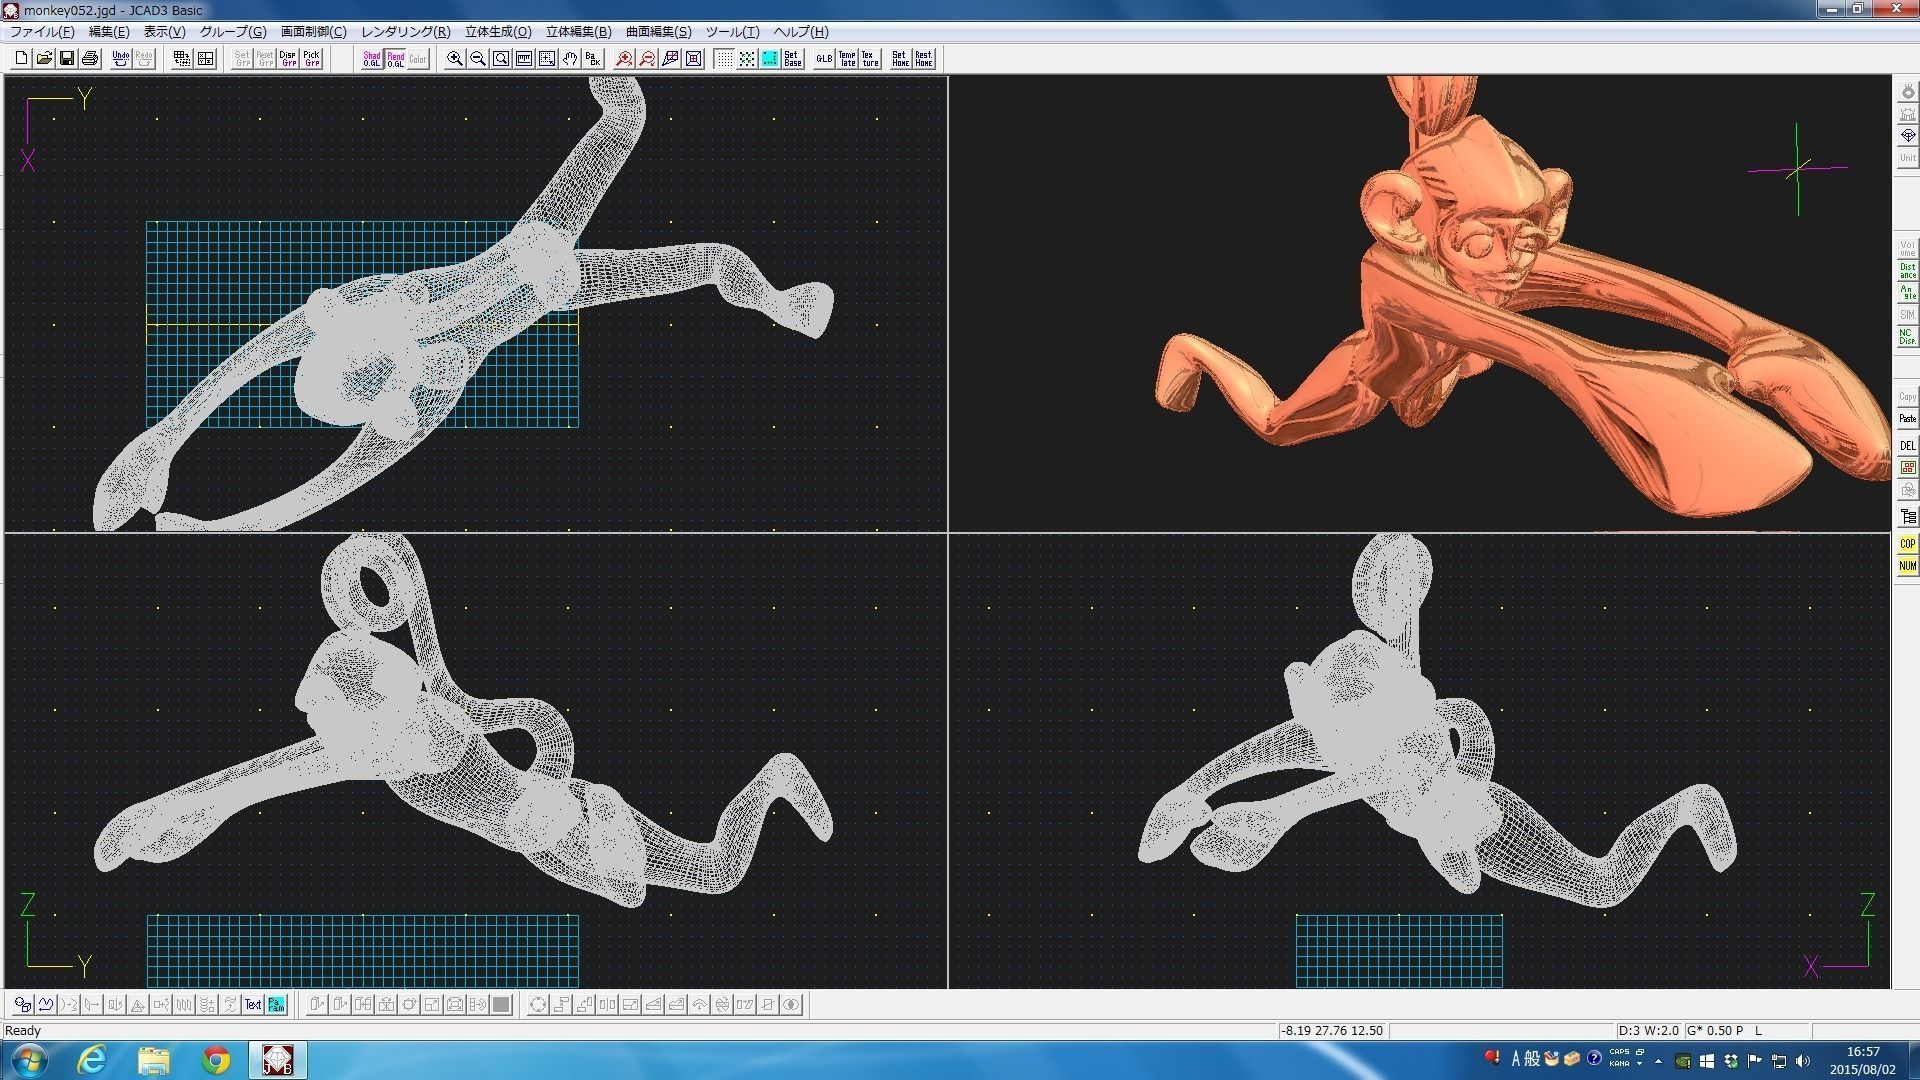Viewport: 1920px width, 1080px height.
Task: Click the Distance measure button
Action: (x=1907, y=271)
